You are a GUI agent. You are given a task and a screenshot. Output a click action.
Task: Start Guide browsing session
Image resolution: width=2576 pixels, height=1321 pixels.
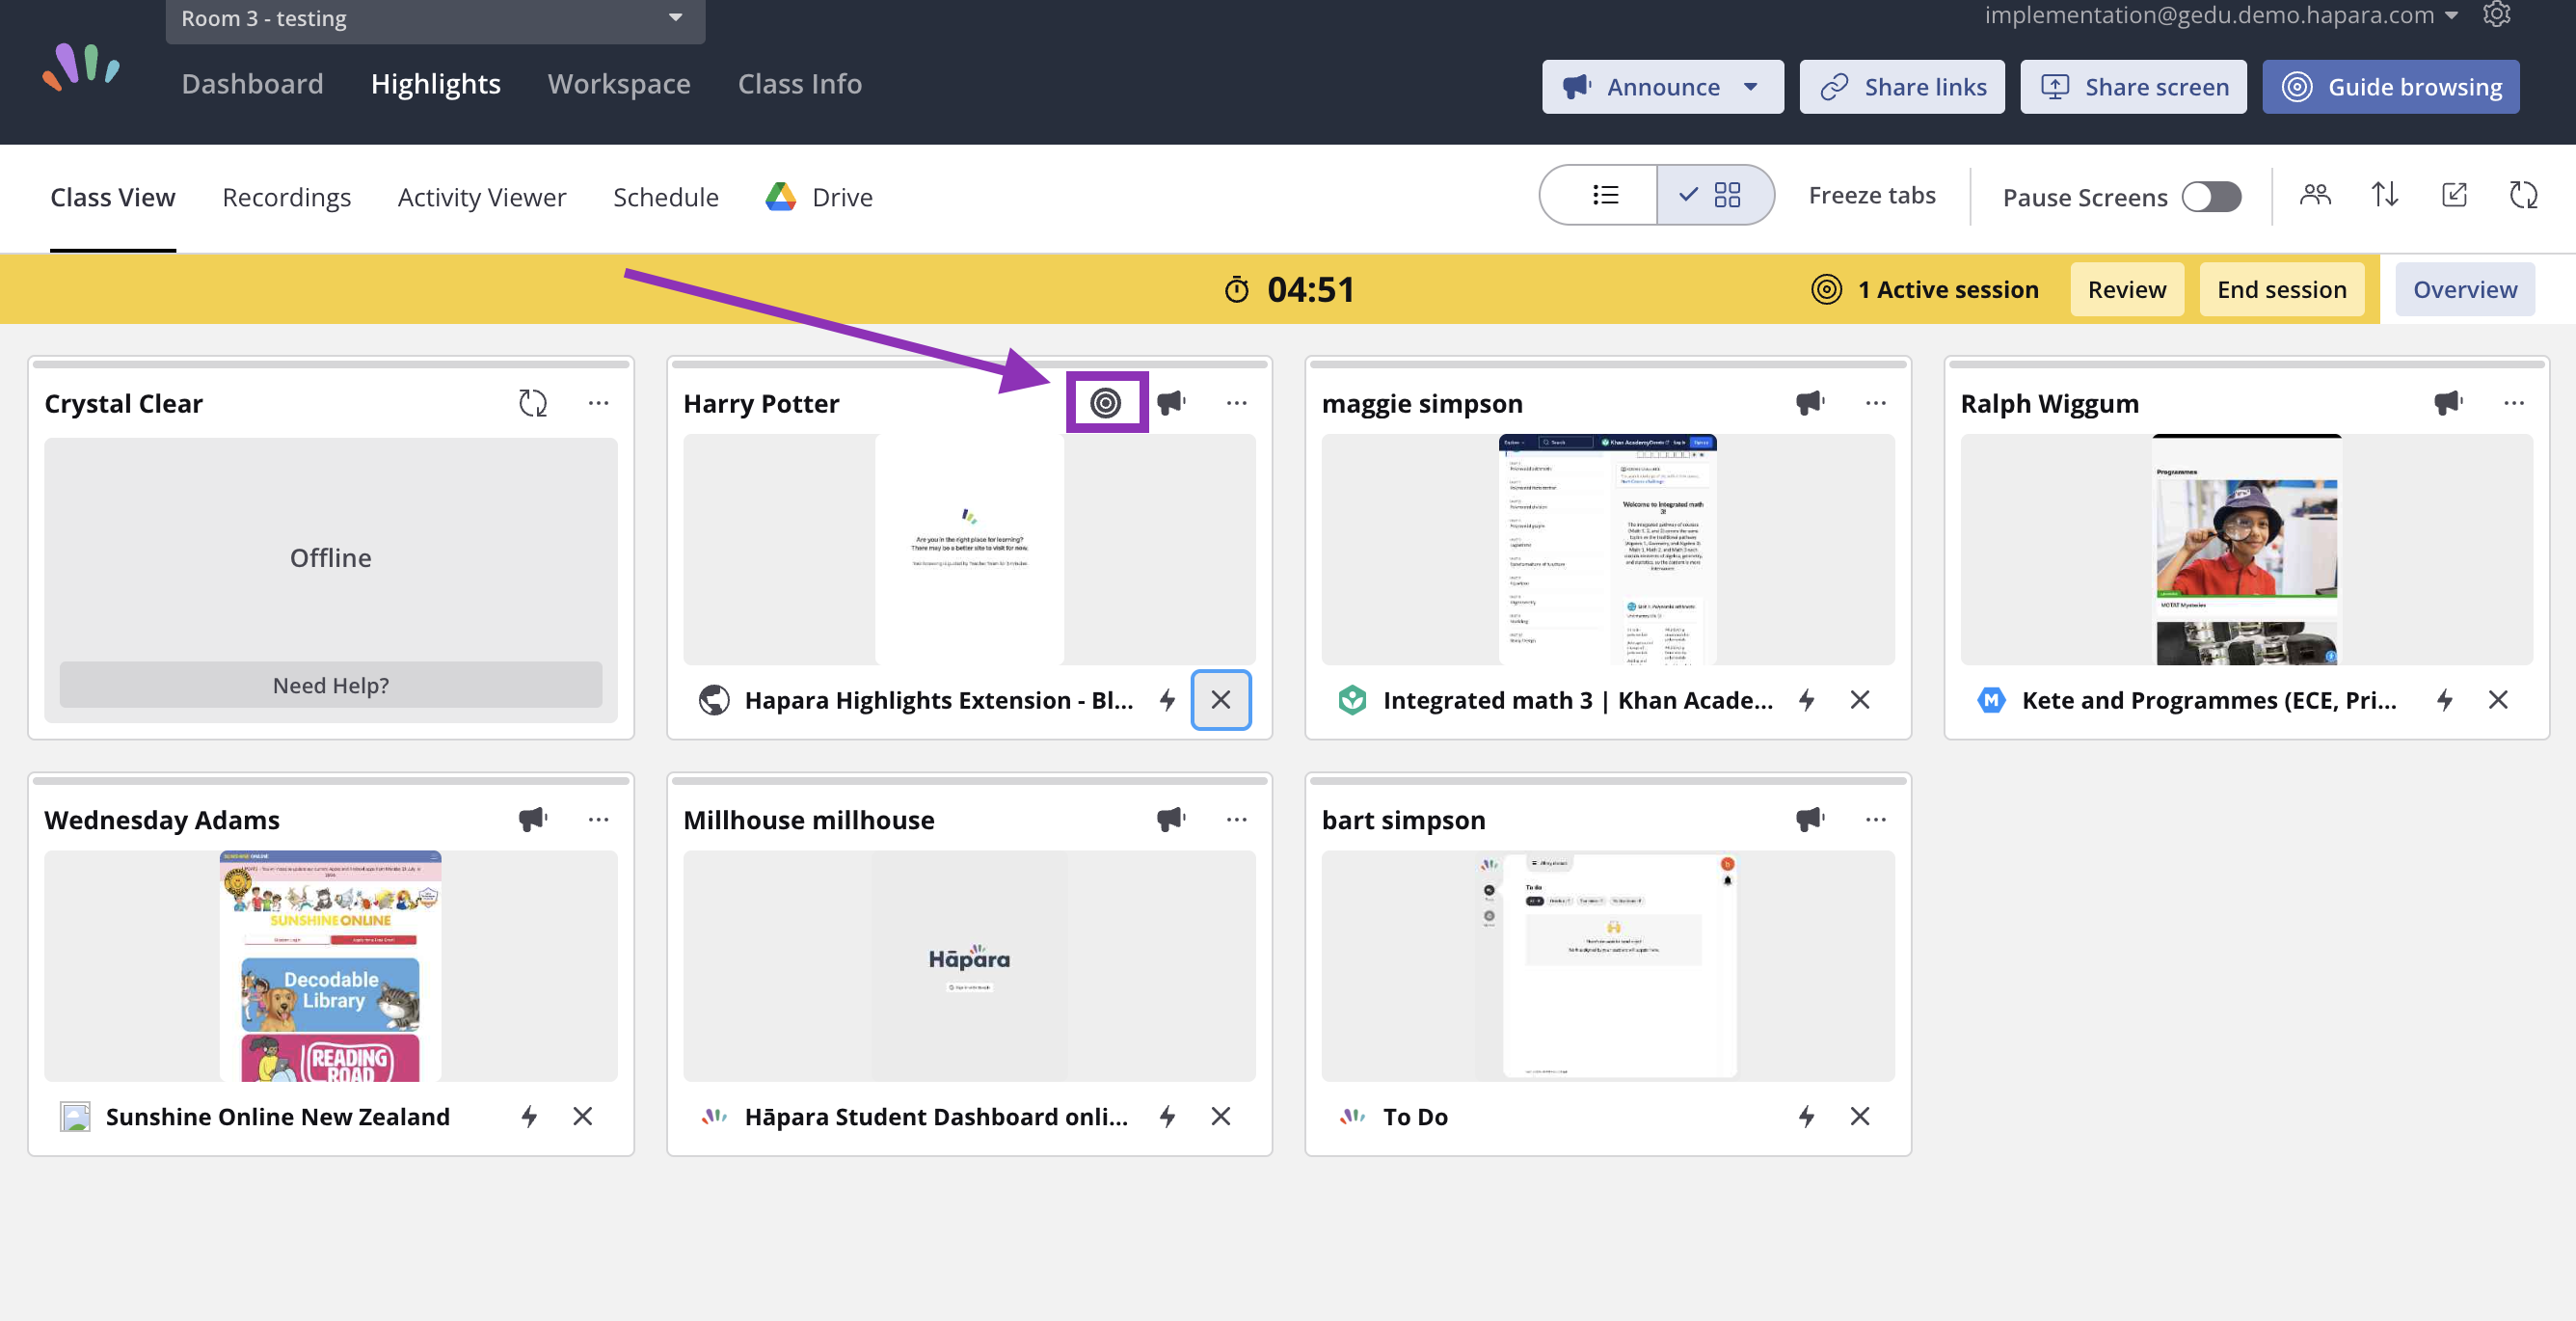(2390, 87)
